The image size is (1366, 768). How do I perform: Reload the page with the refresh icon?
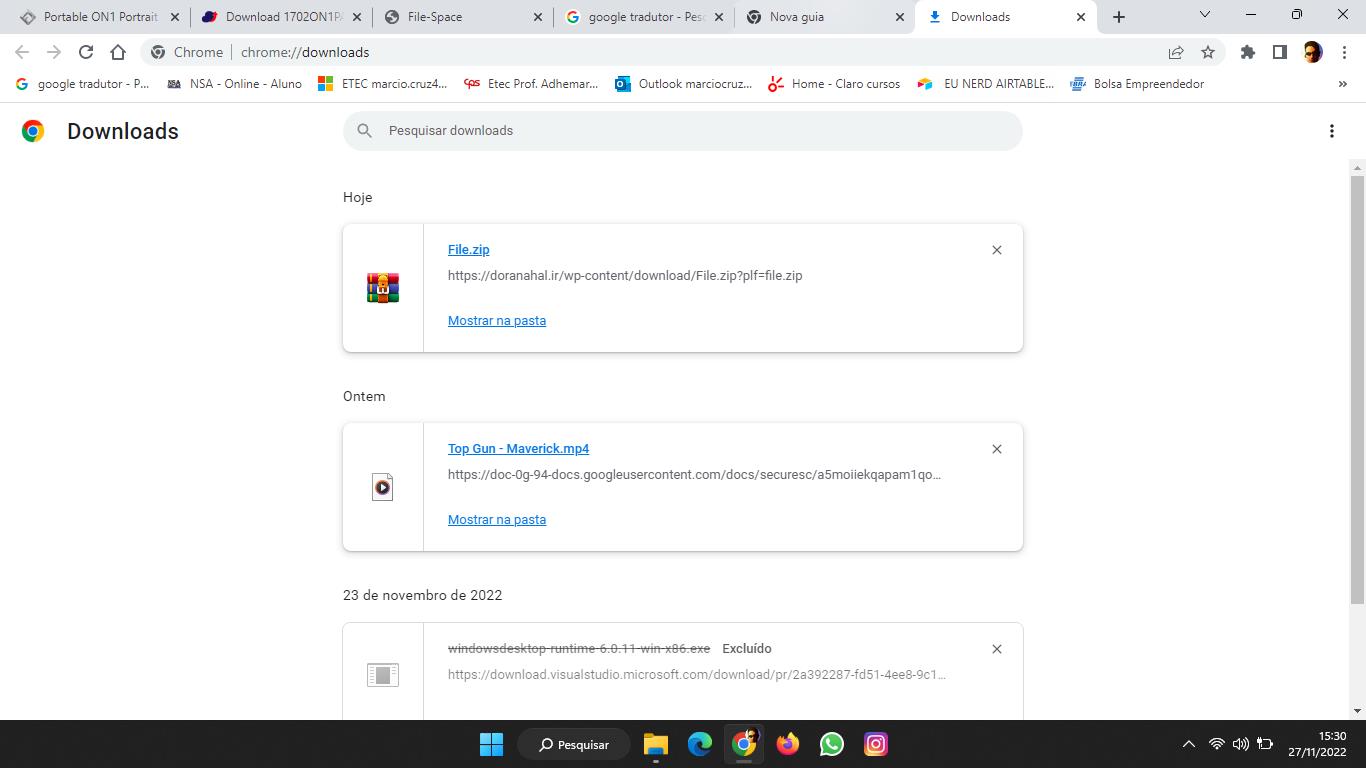click(x=86, y=52)
